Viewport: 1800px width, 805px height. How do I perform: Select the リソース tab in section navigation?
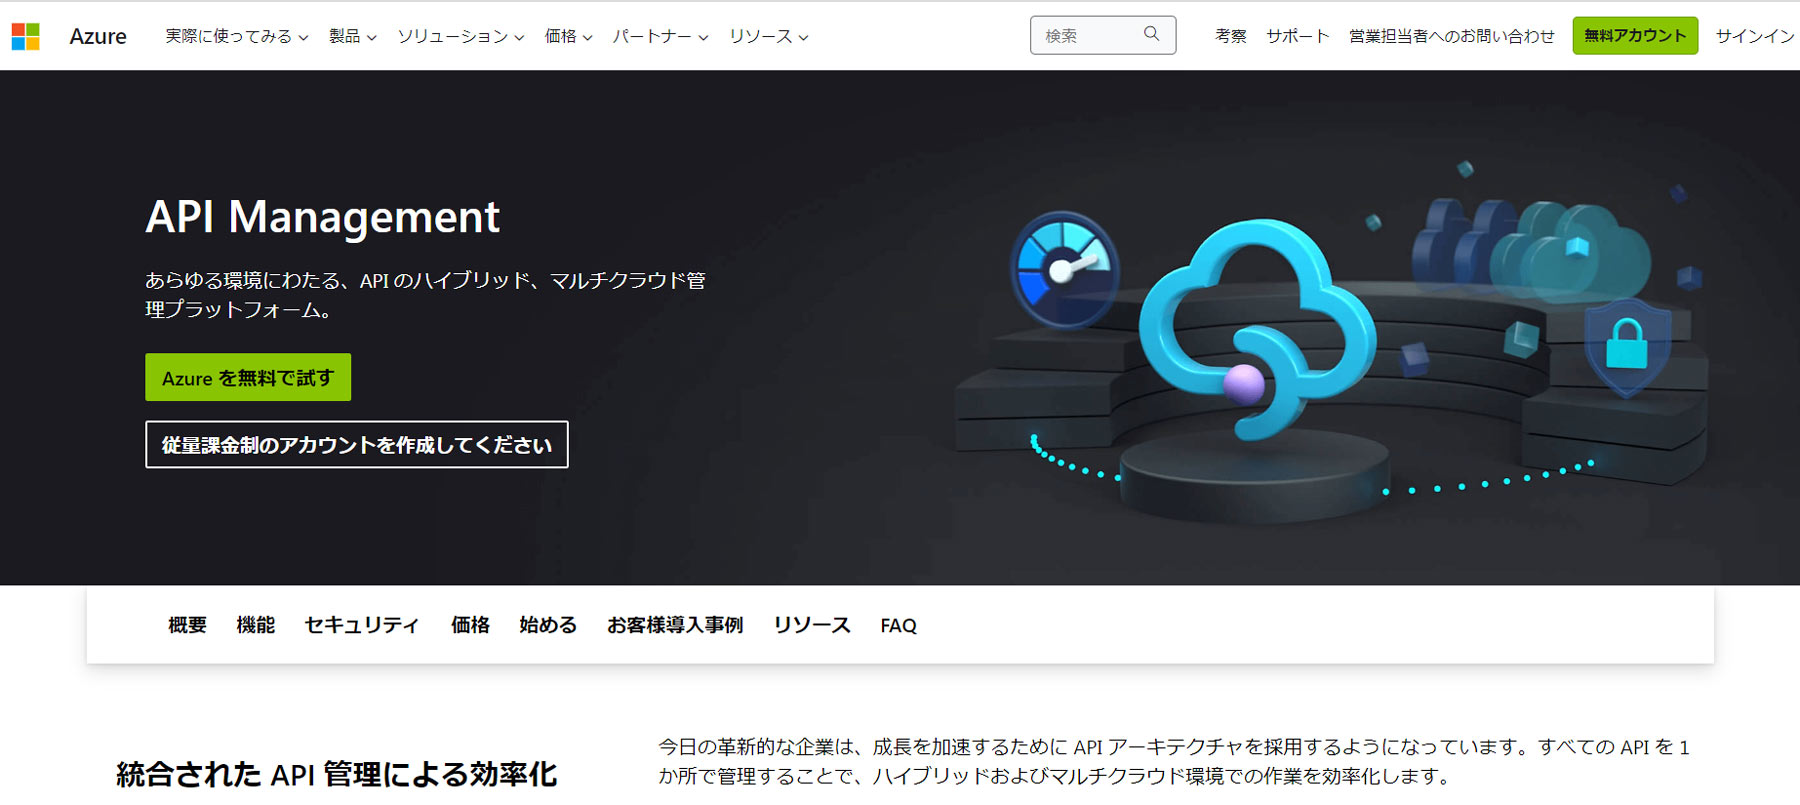pyautogui.click(x=811, y=625)
